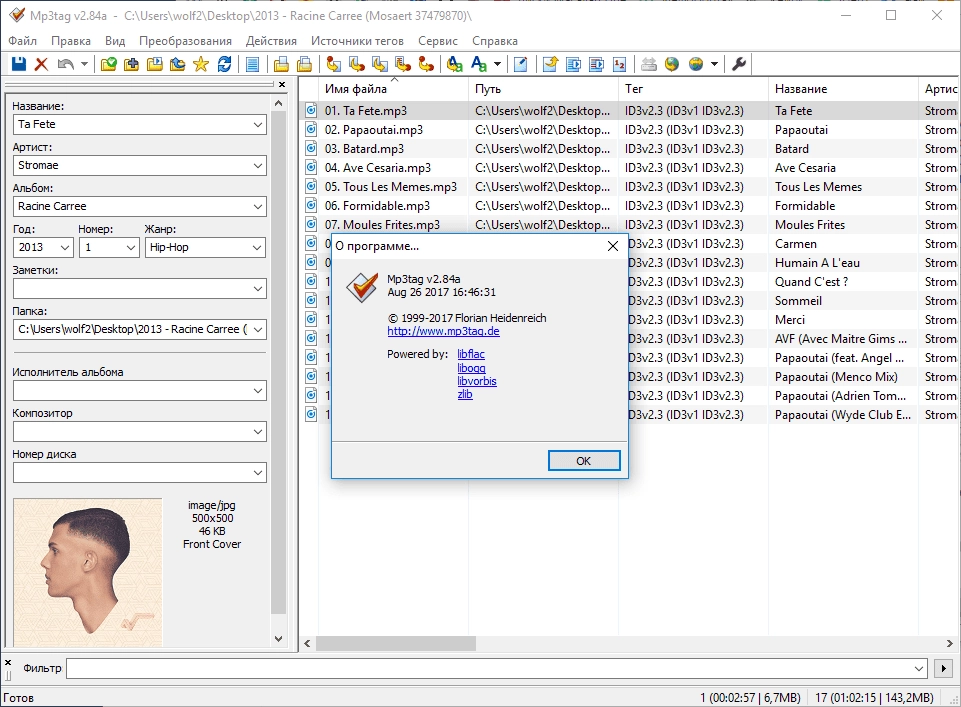Open the Файл menu
Screen dimensions: 961x707
click(x=23, y=41)
